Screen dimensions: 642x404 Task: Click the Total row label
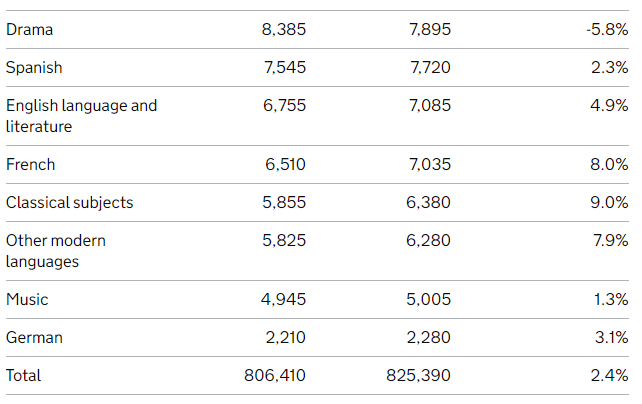tap(24, 375)
